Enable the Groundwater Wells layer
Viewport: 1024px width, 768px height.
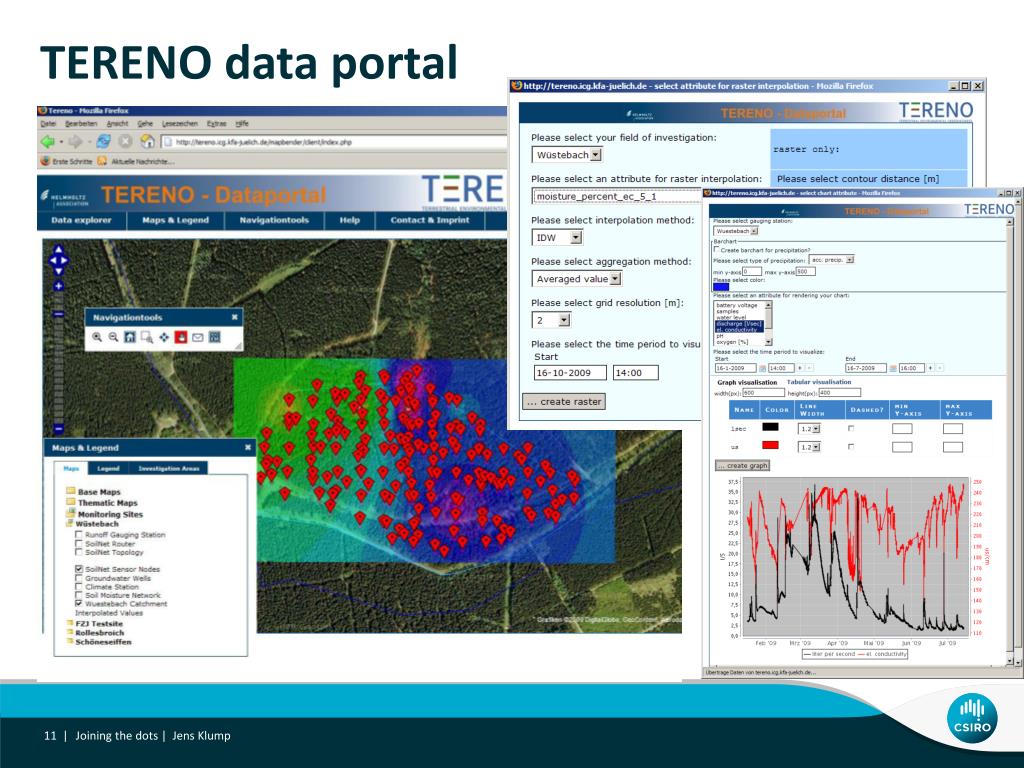pyautogui.click(x=79, y=578)
